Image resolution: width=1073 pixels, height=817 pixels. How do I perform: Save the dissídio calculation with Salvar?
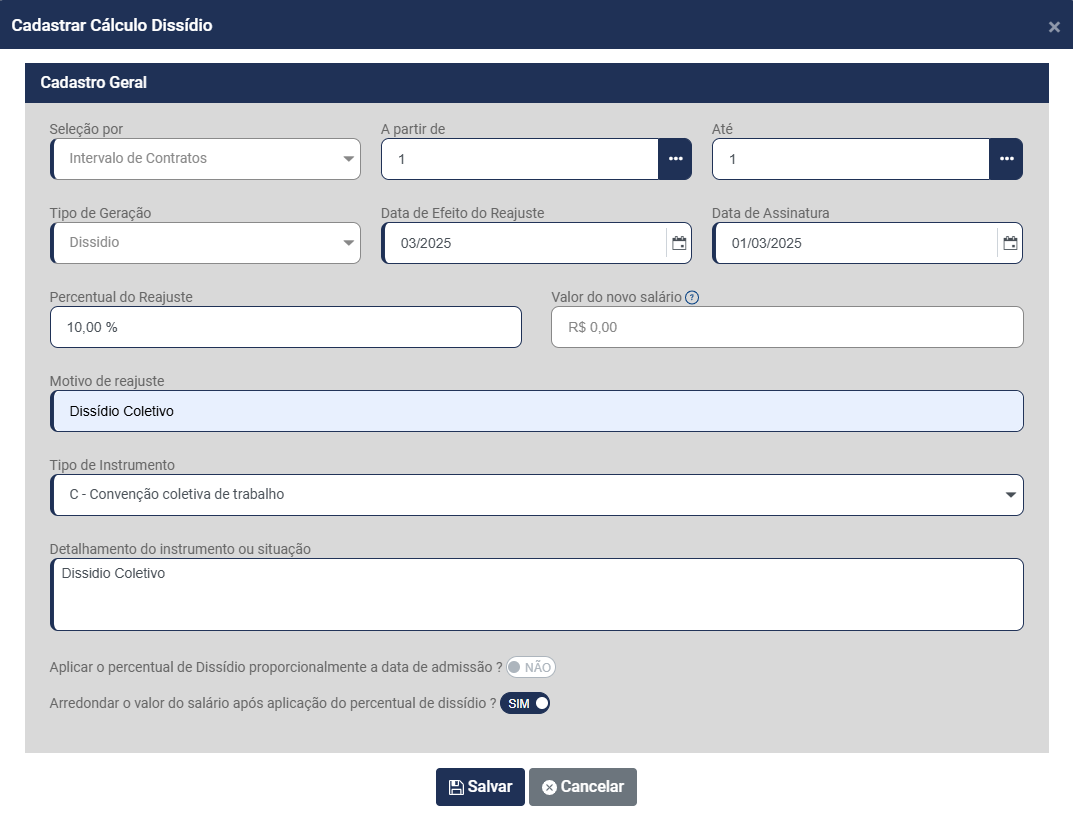[480, 787]
